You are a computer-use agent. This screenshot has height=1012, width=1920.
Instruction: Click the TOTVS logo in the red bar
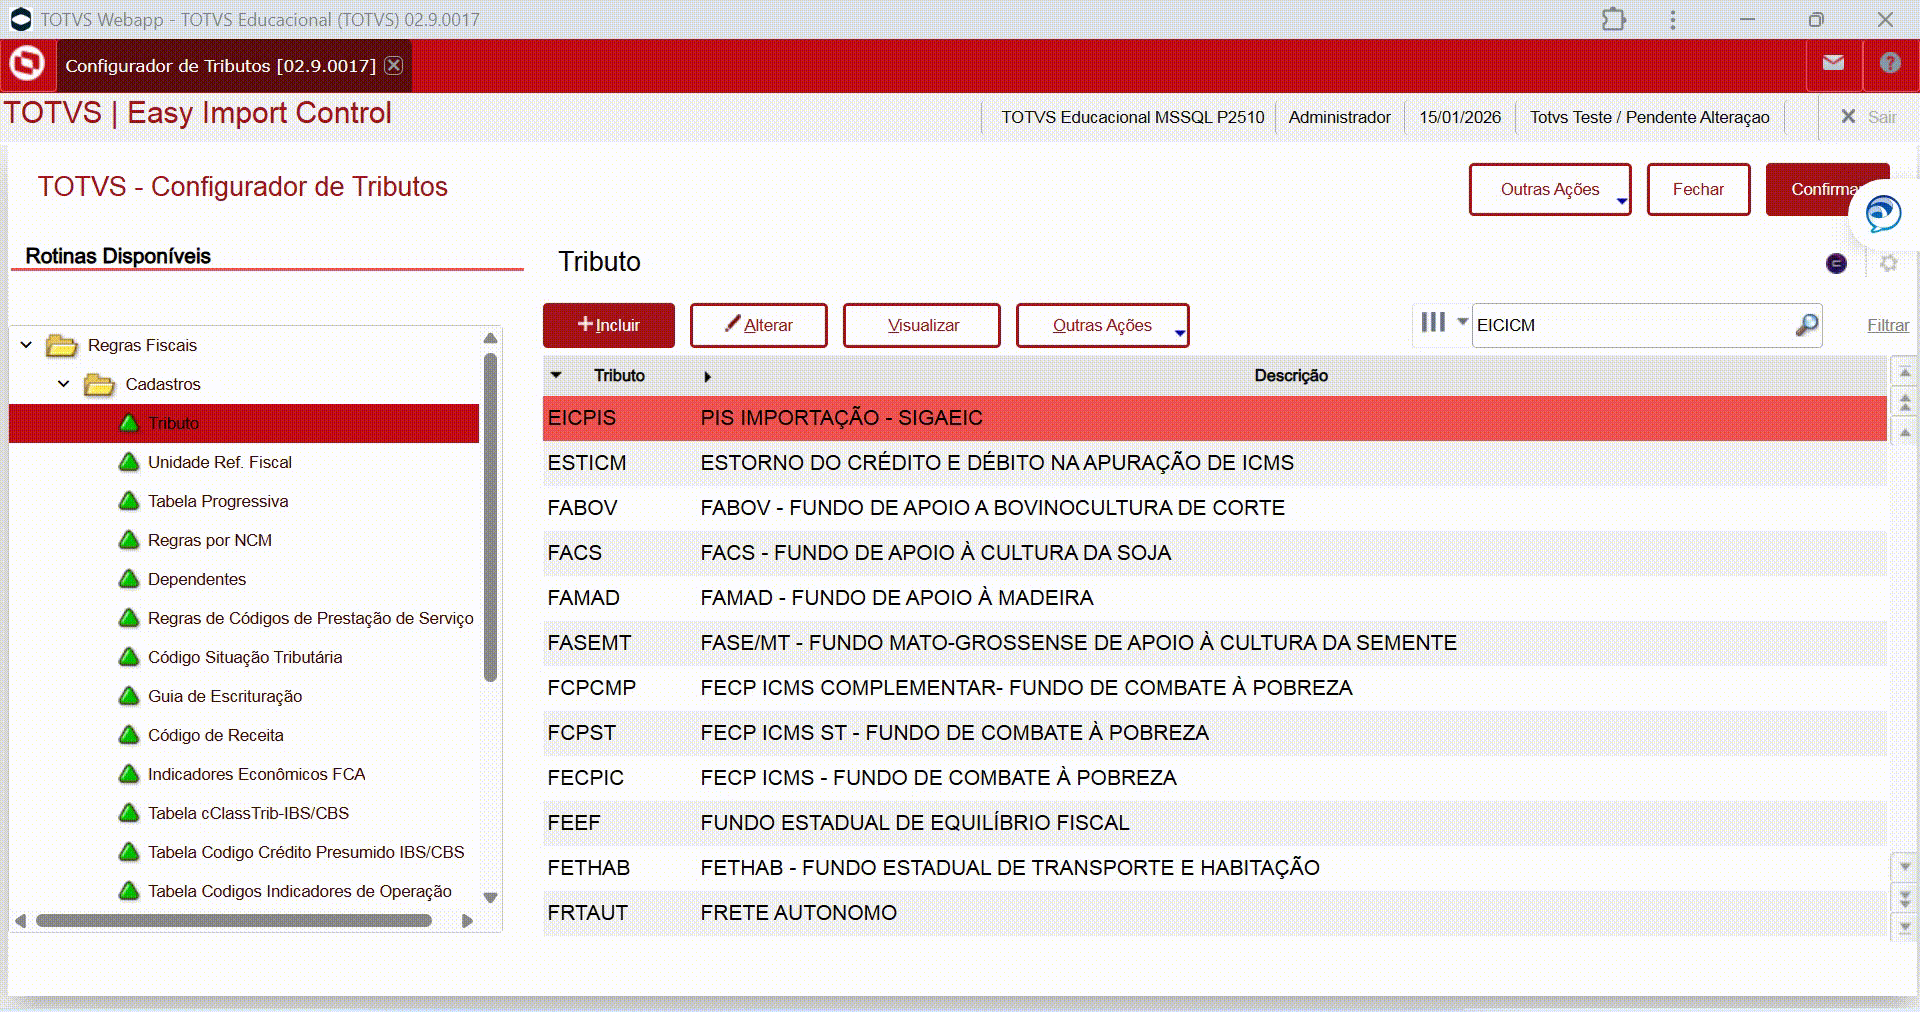point(27,65)
